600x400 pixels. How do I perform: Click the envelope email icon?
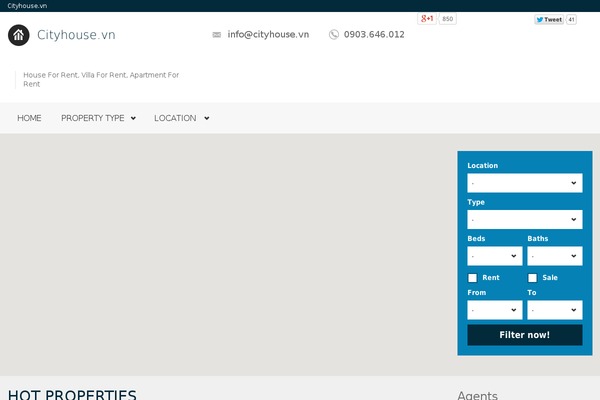[x=217, y=35]
